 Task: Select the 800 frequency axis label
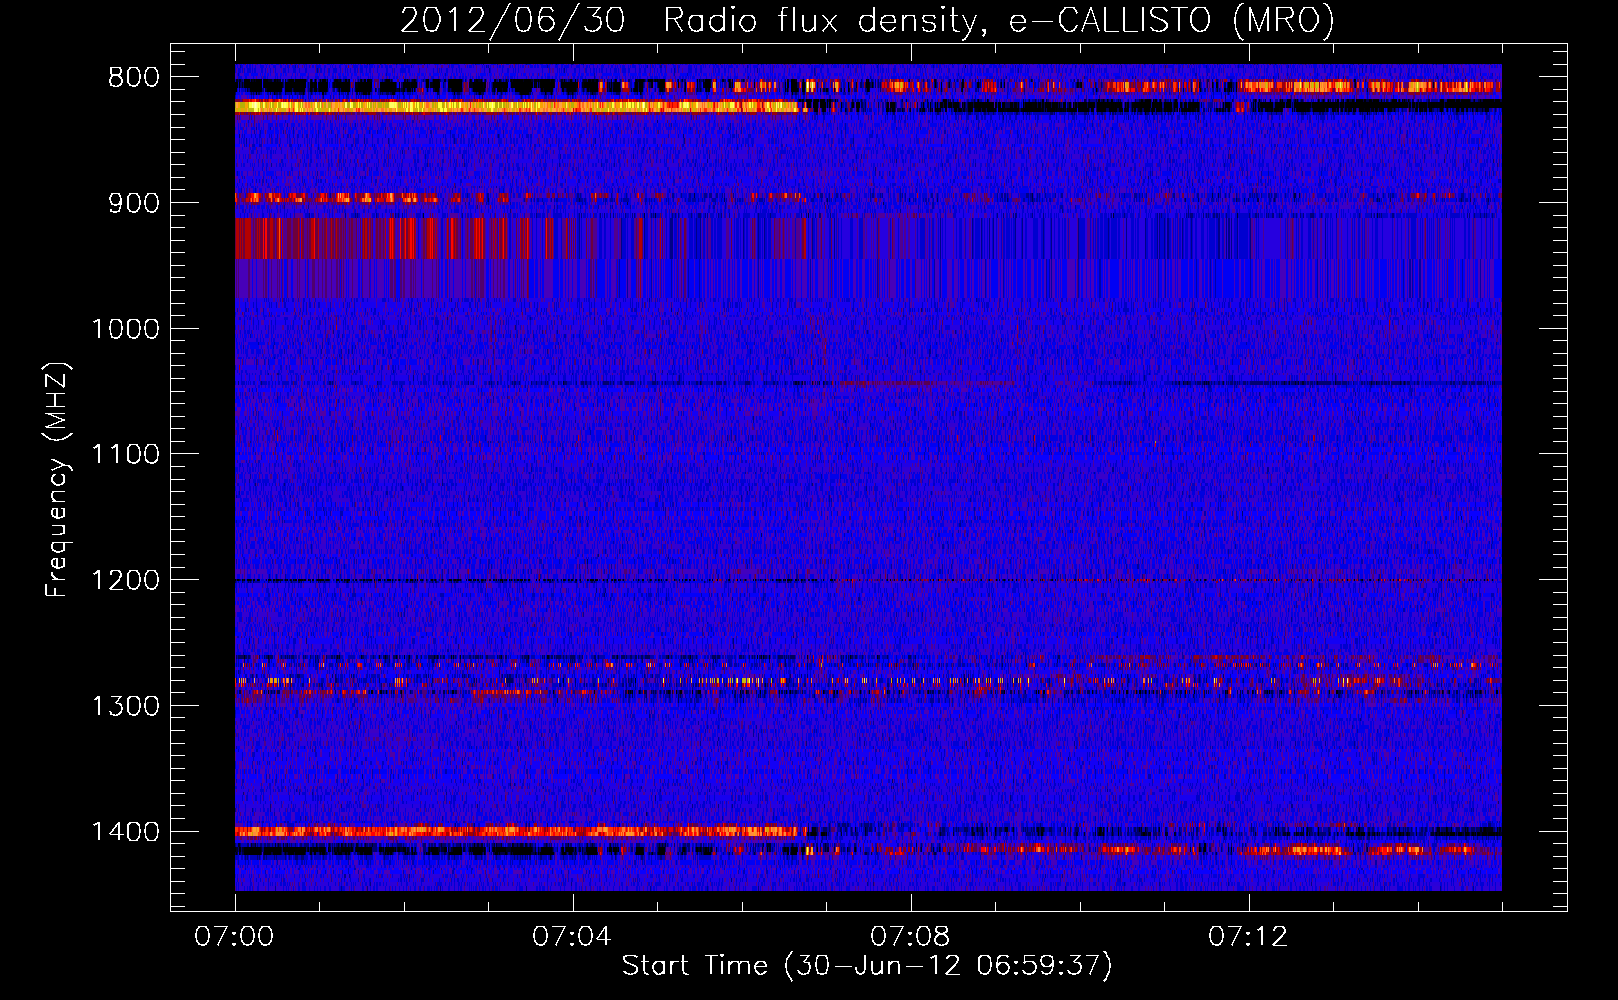tap(133, 78)
